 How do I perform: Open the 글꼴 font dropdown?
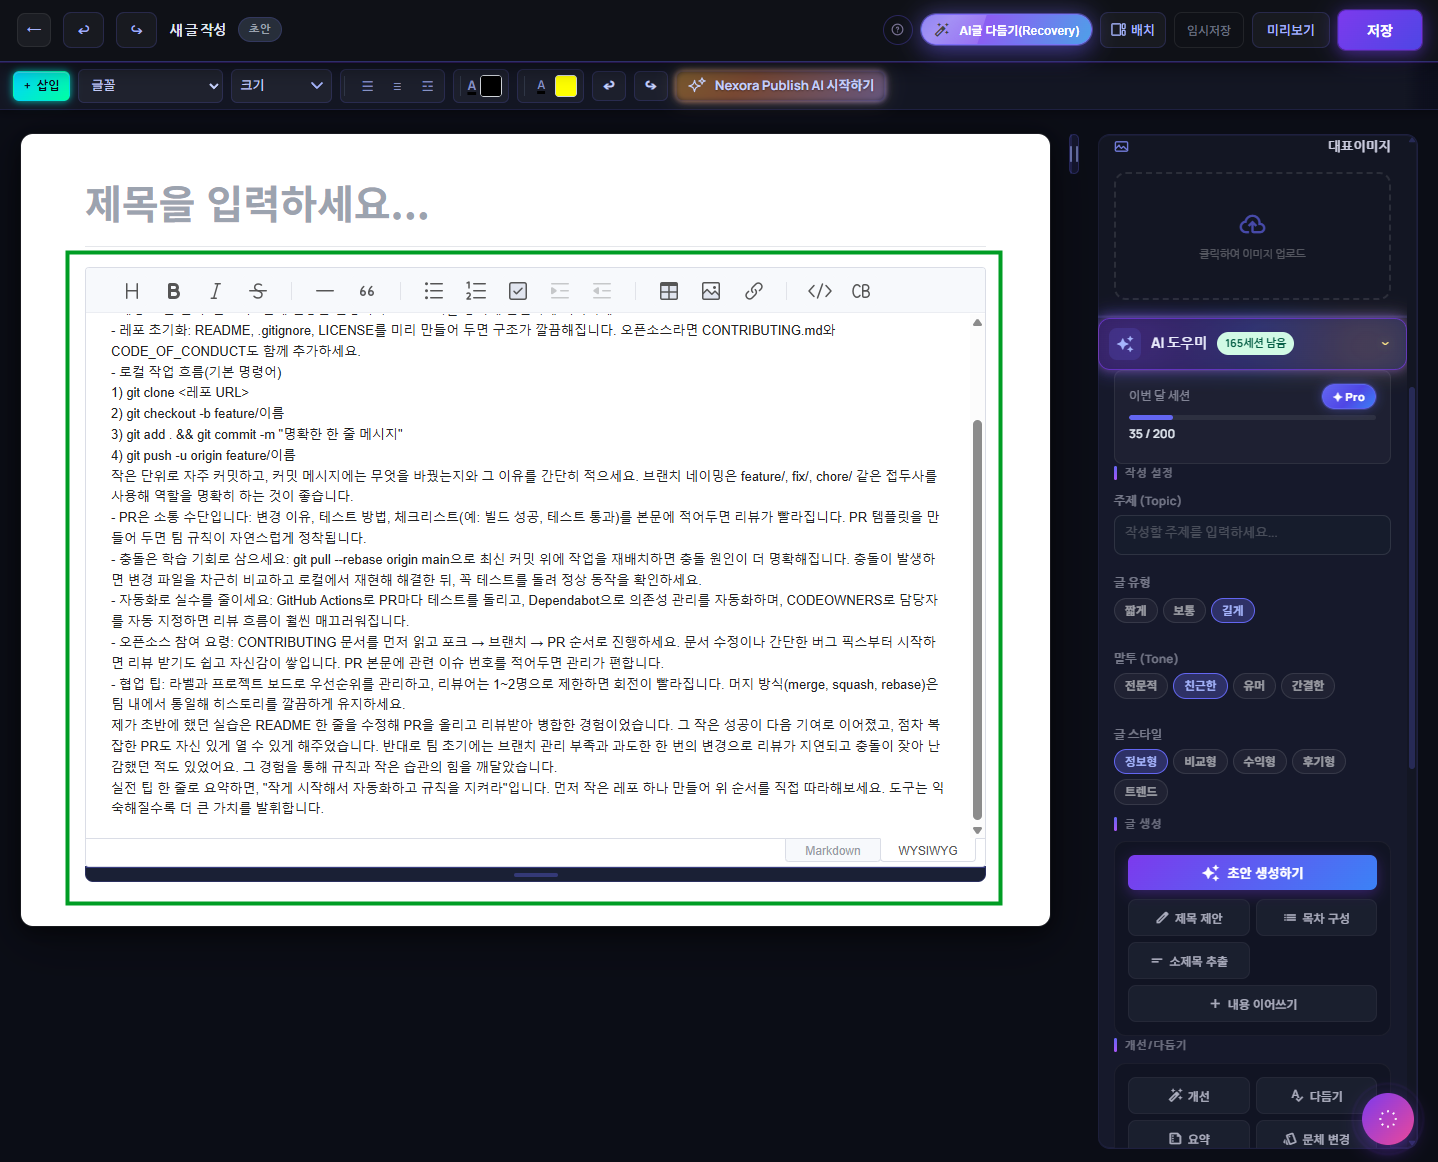tap(154, 86)
